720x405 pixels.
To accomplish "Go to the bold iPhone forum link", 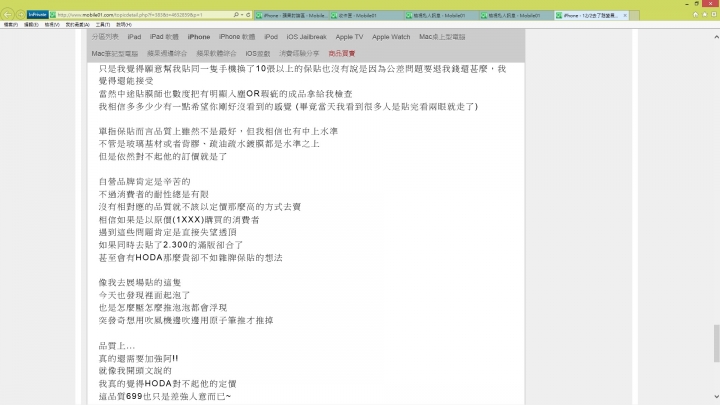I will (x=199, y=37).
